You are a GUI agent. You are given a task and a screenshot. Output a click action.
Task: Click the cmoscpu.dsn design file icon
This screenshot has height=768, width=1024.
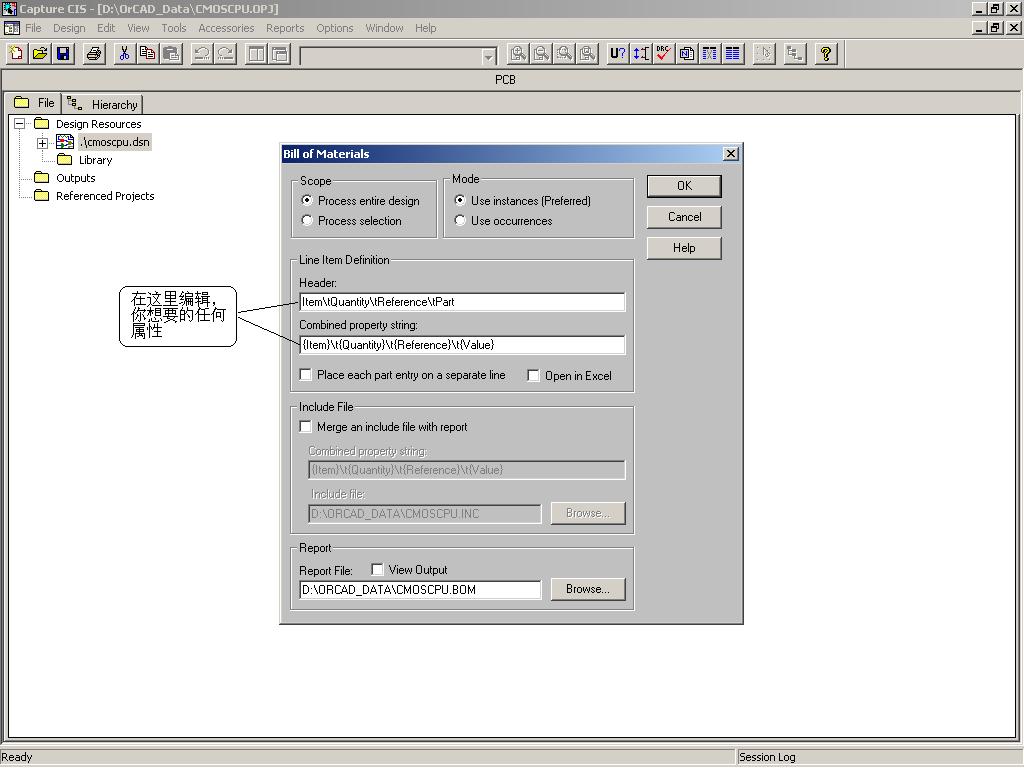tap(65, 142)
